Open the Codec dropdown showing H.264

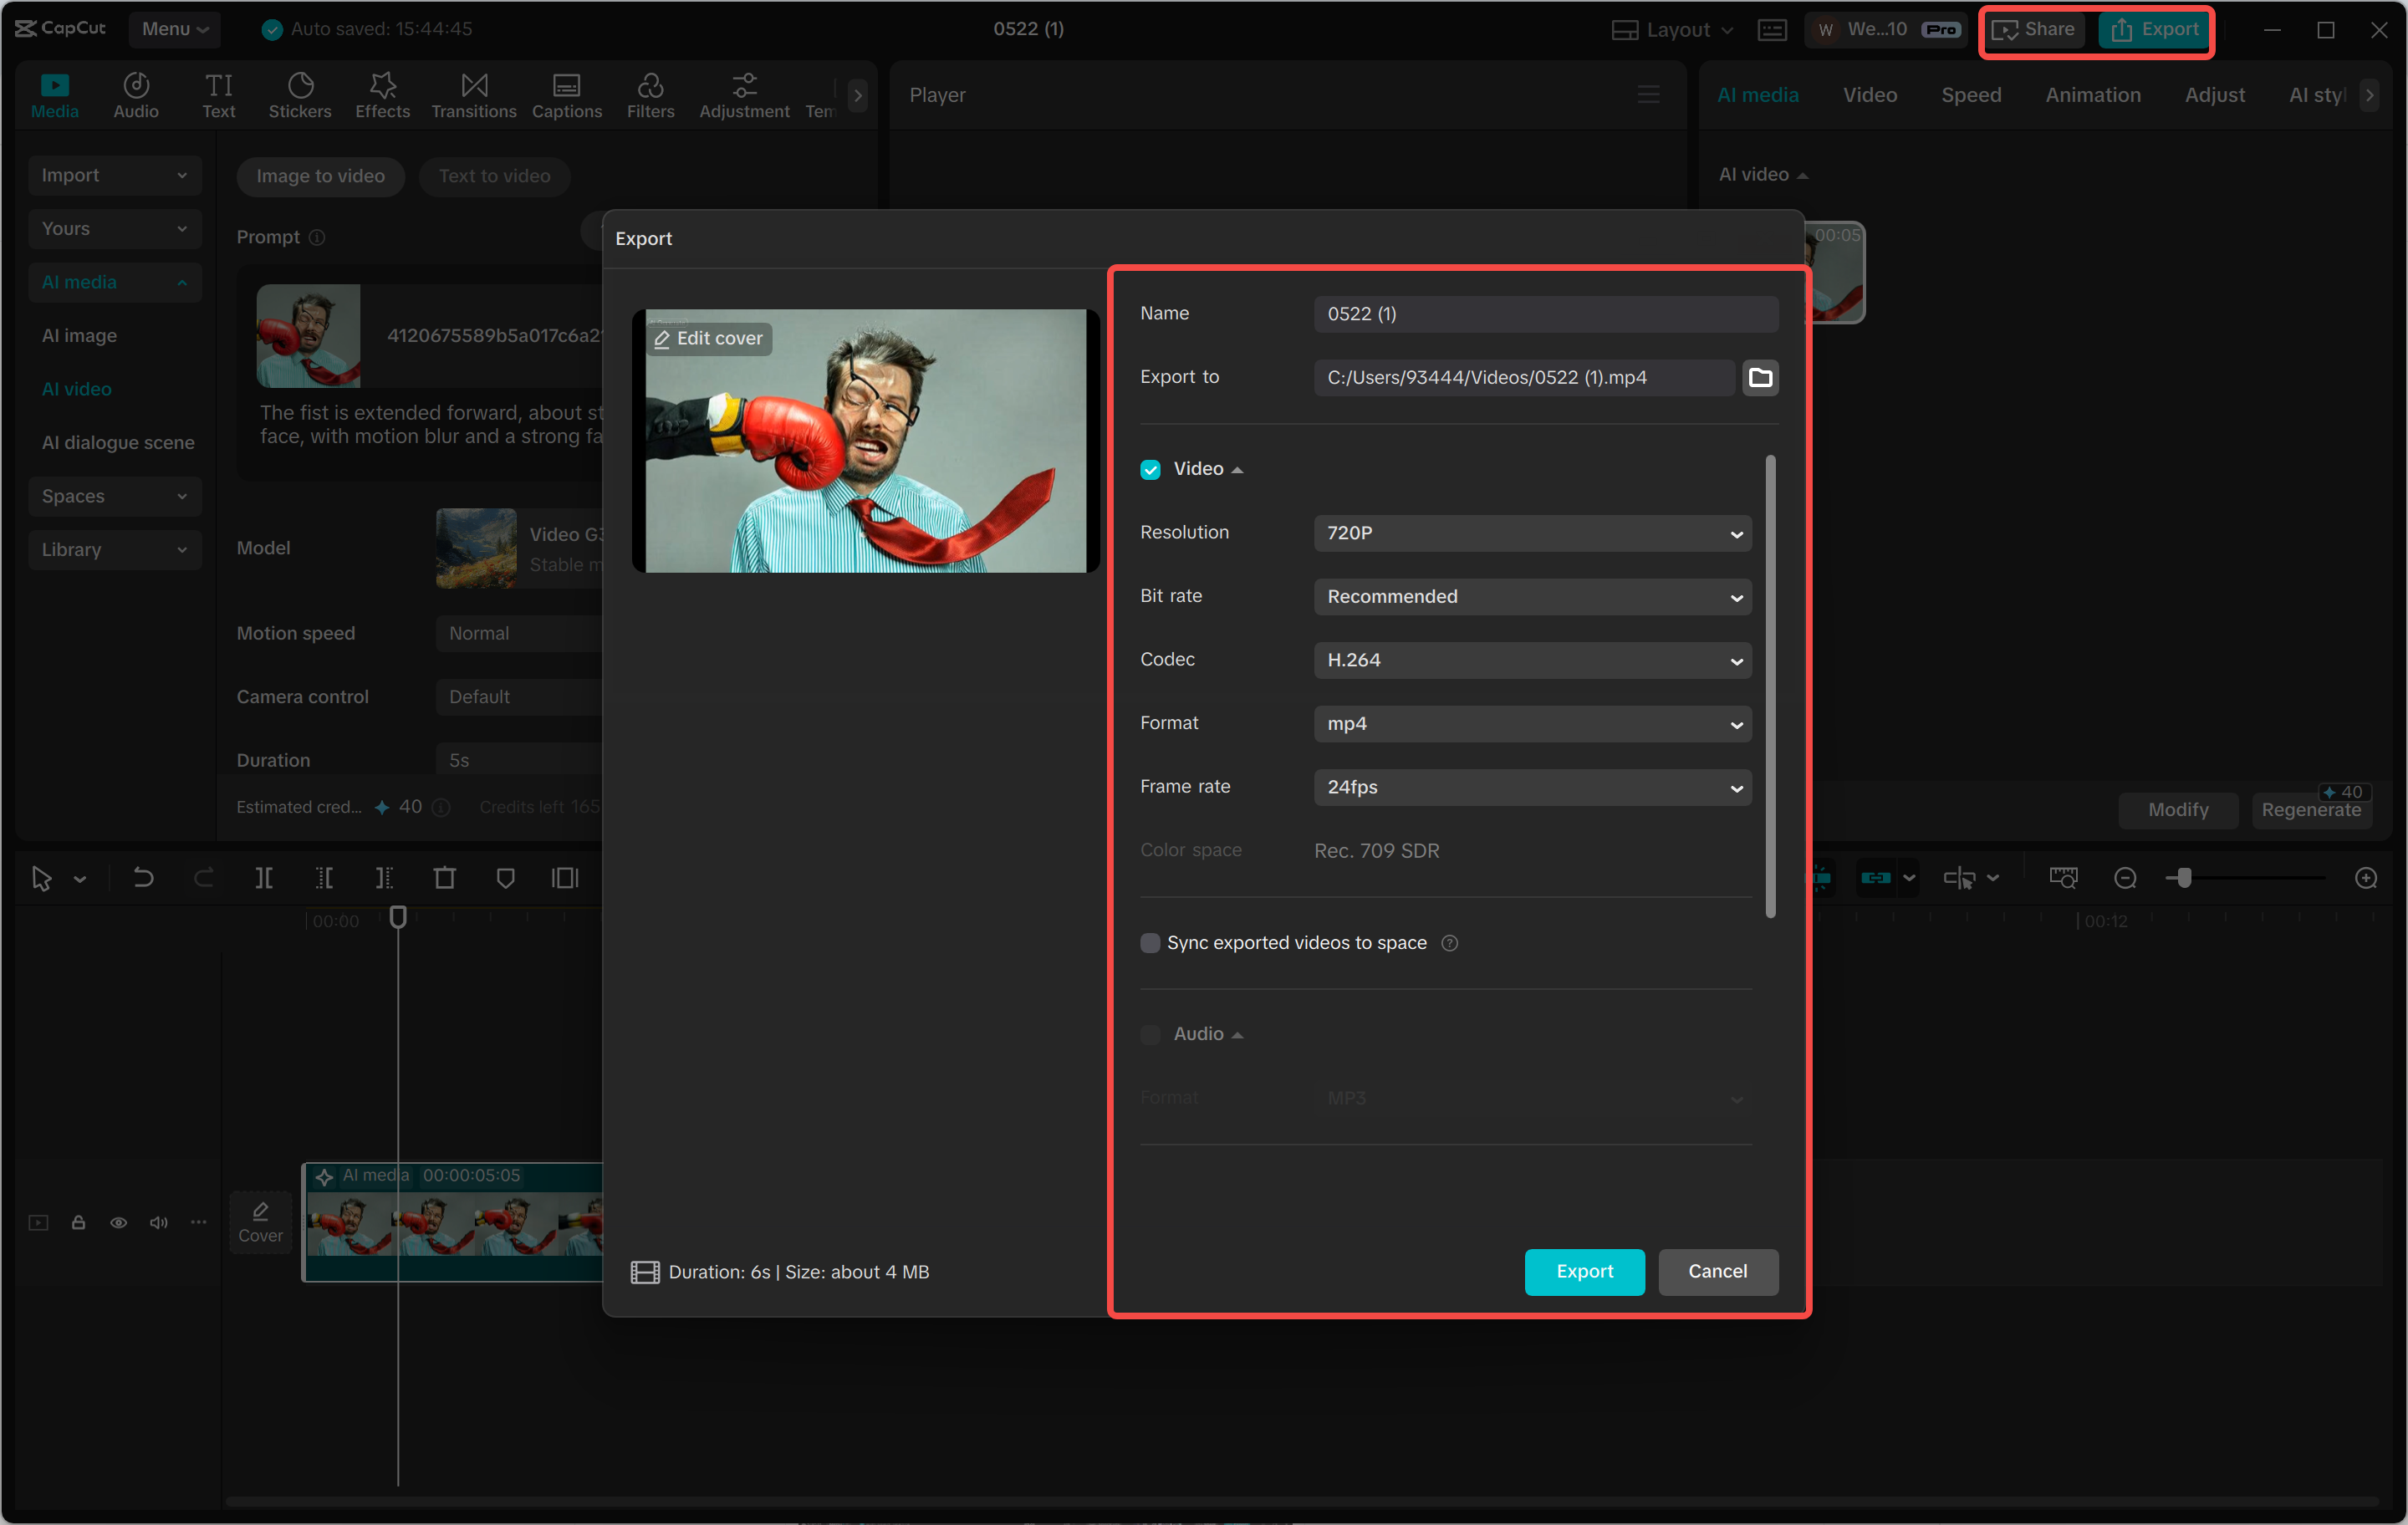coord(1532,660)
